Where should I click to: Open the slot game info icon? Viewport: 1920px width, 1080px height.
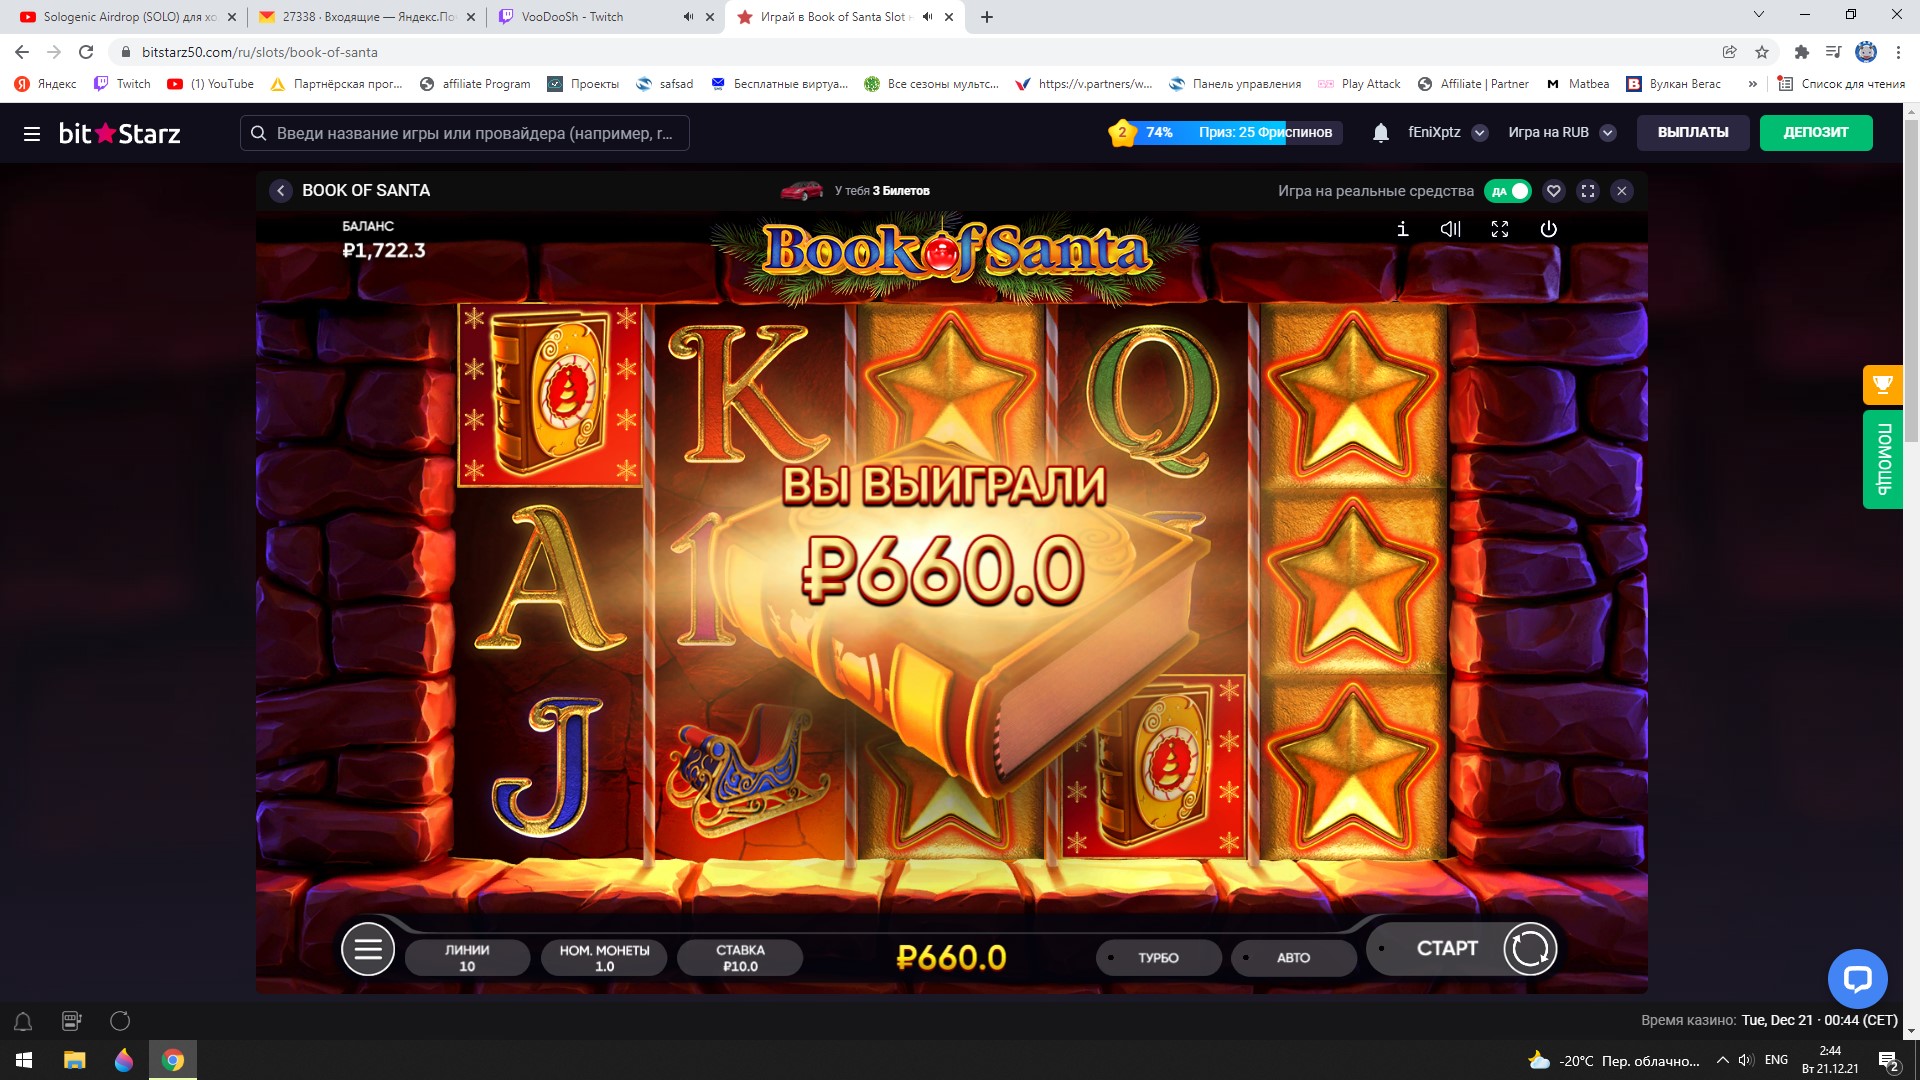(1402, 229)
